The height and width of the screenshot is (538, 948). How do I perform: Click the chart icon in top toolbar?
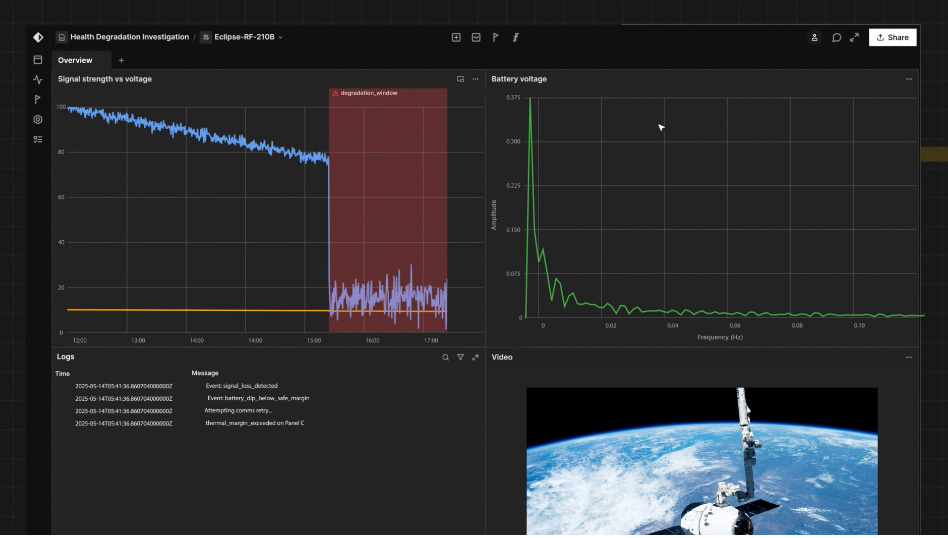(476, 37)
